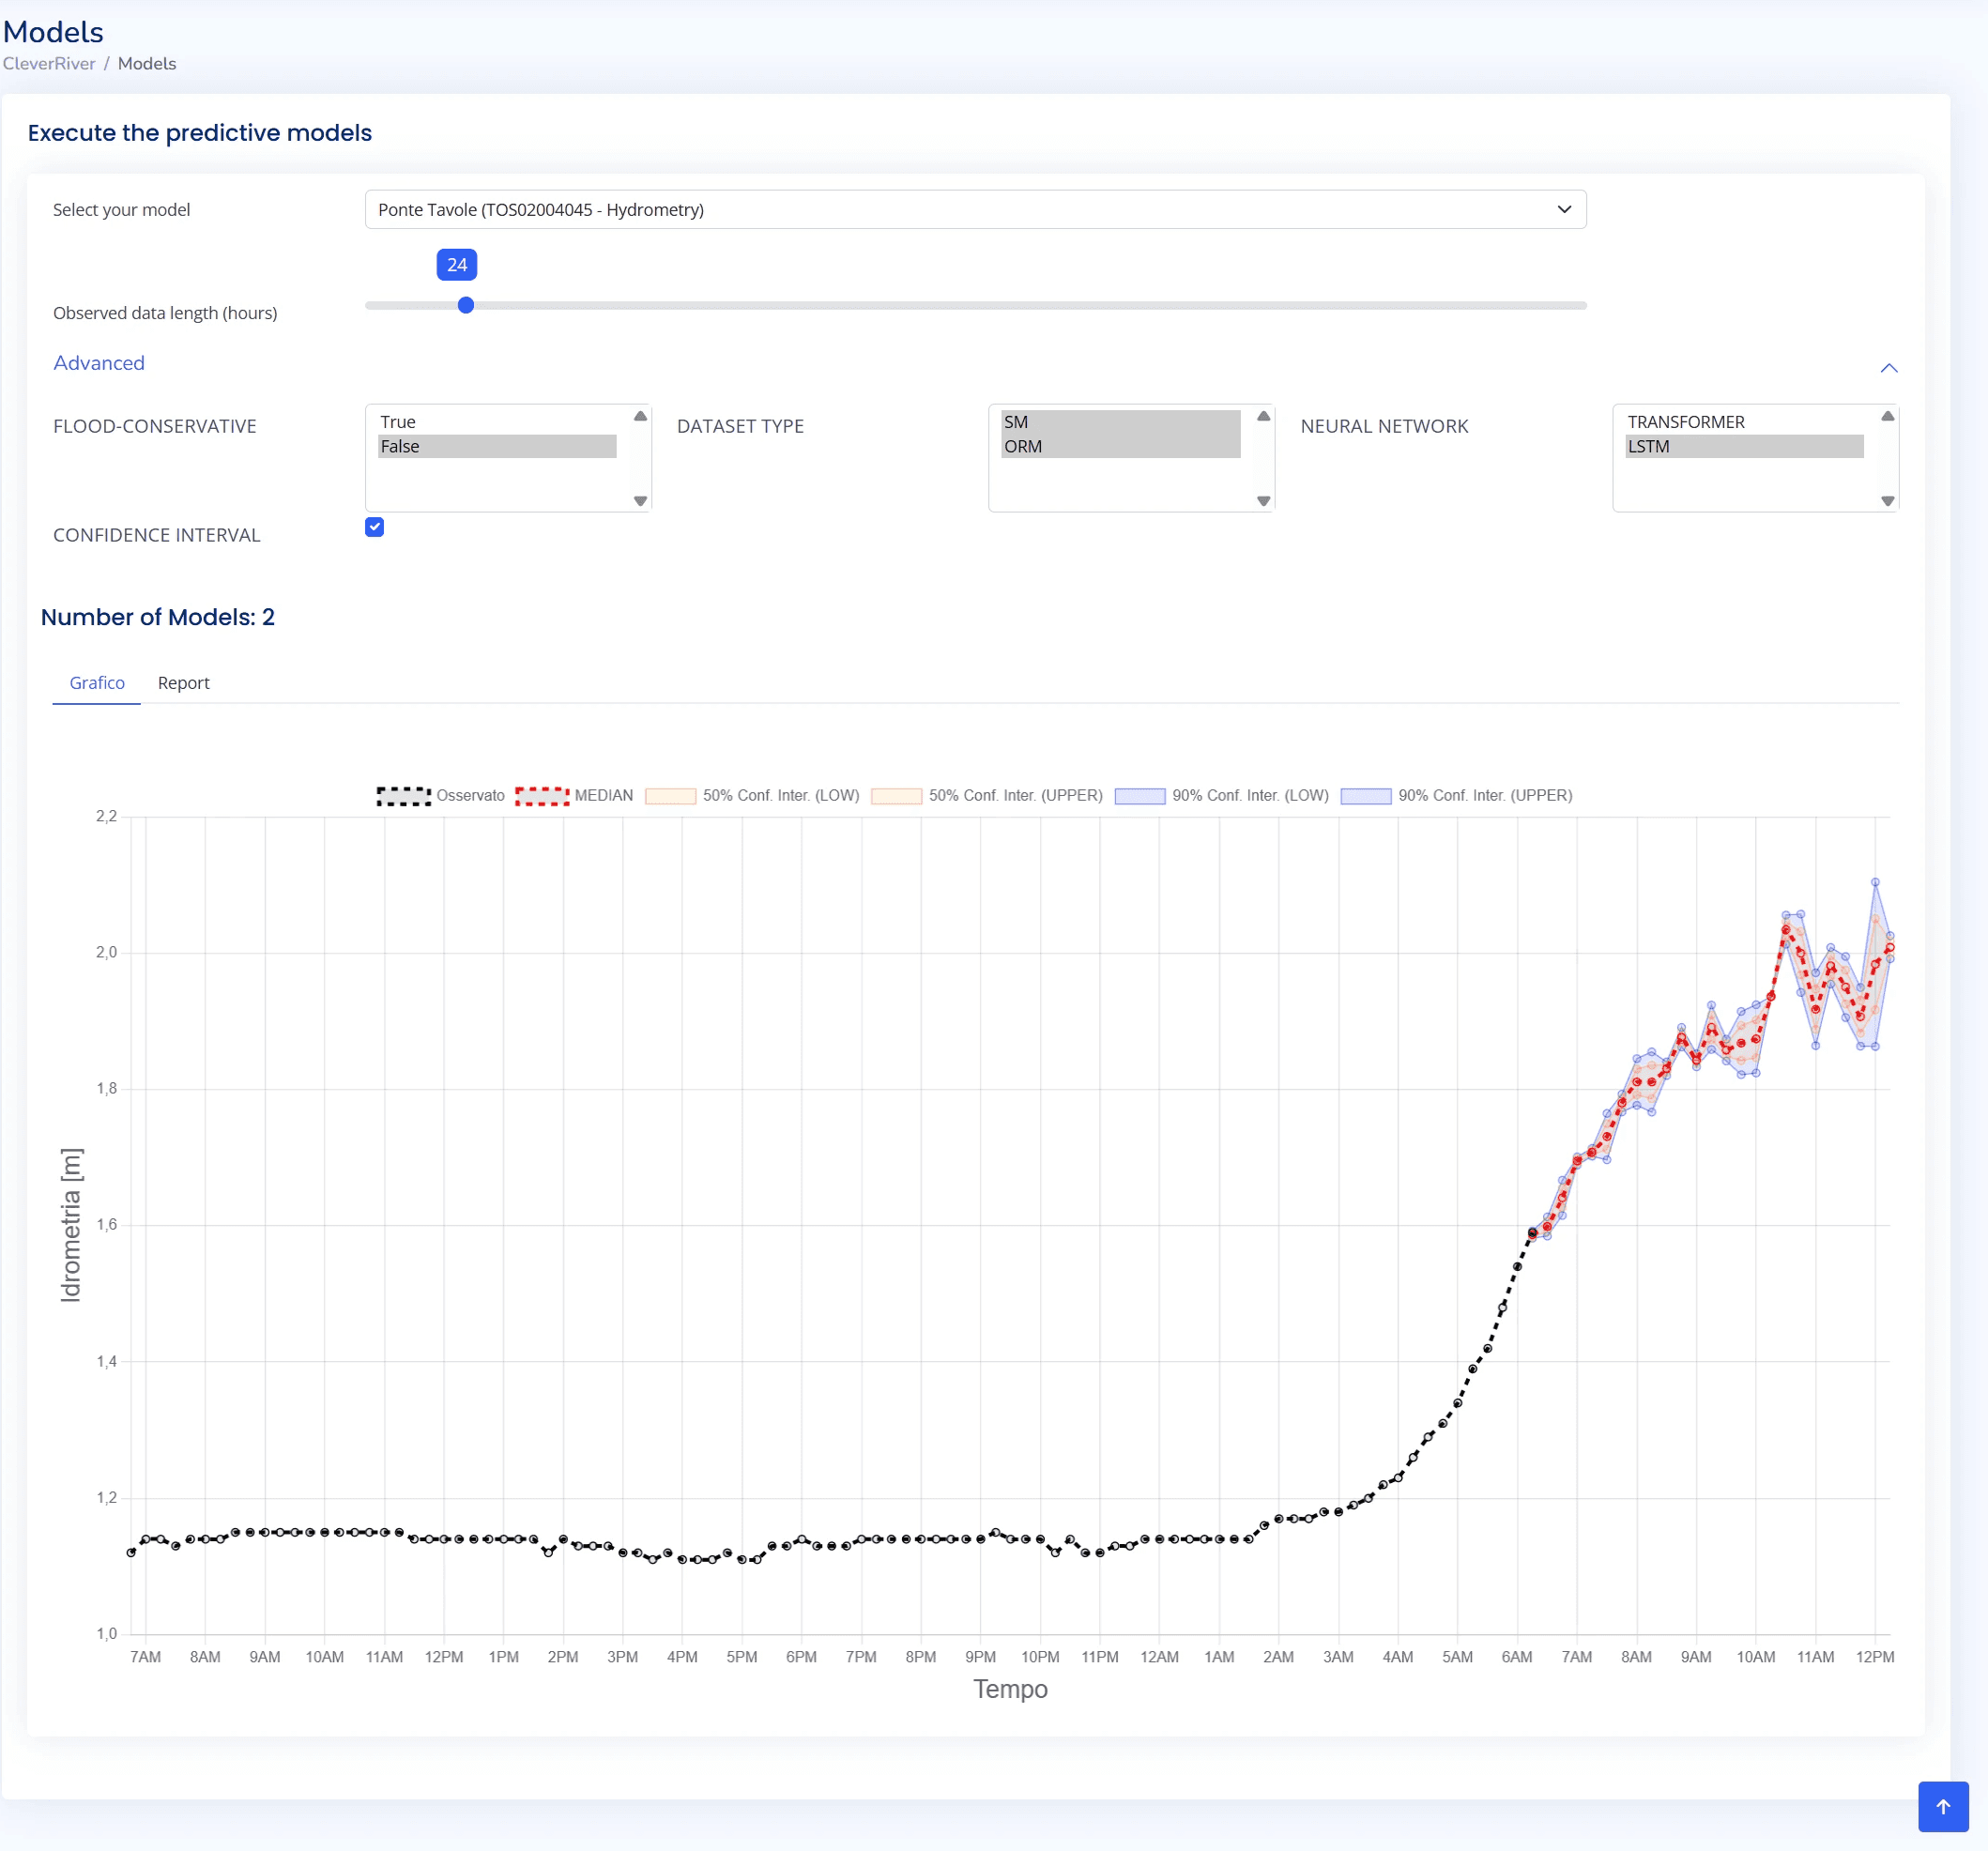Switch to the Report tab
This screenshot has width=1988, height=1851.
[x=183, y=683]
